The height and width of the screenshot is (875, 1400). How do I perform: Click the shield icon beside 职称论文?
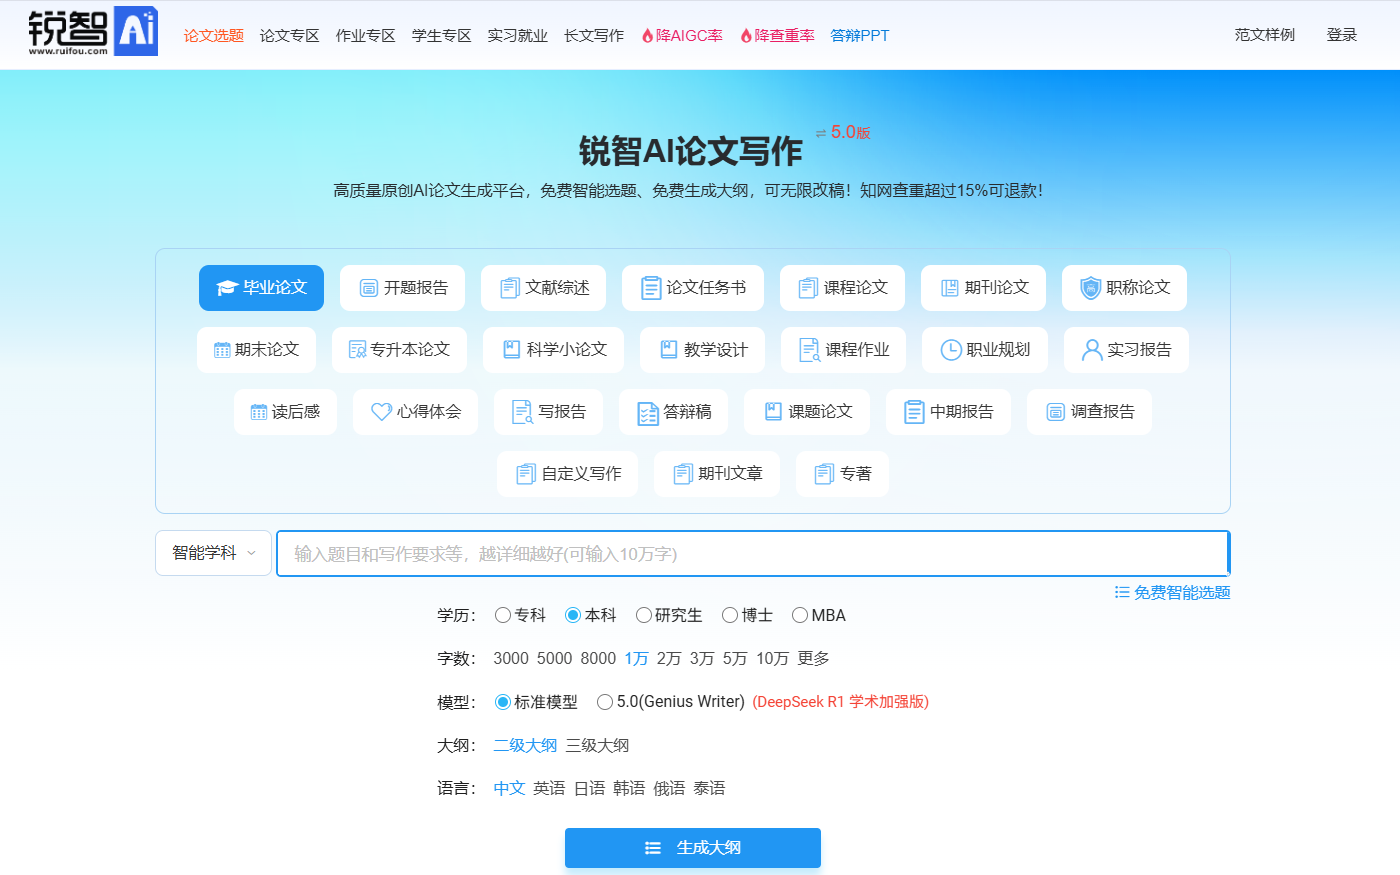pos(1090,288)
